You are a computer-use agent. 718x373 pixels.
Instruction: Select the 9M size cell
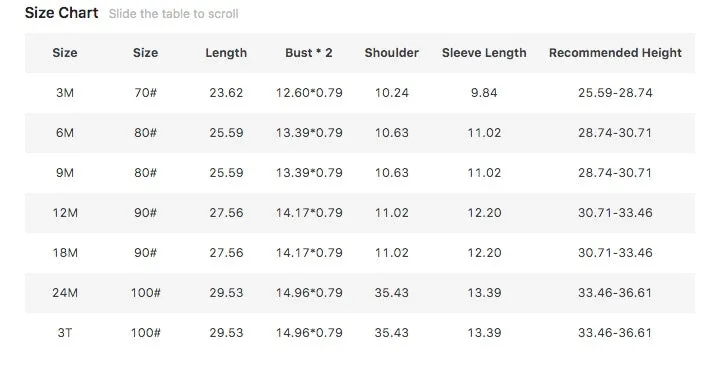tap(65, 173)
